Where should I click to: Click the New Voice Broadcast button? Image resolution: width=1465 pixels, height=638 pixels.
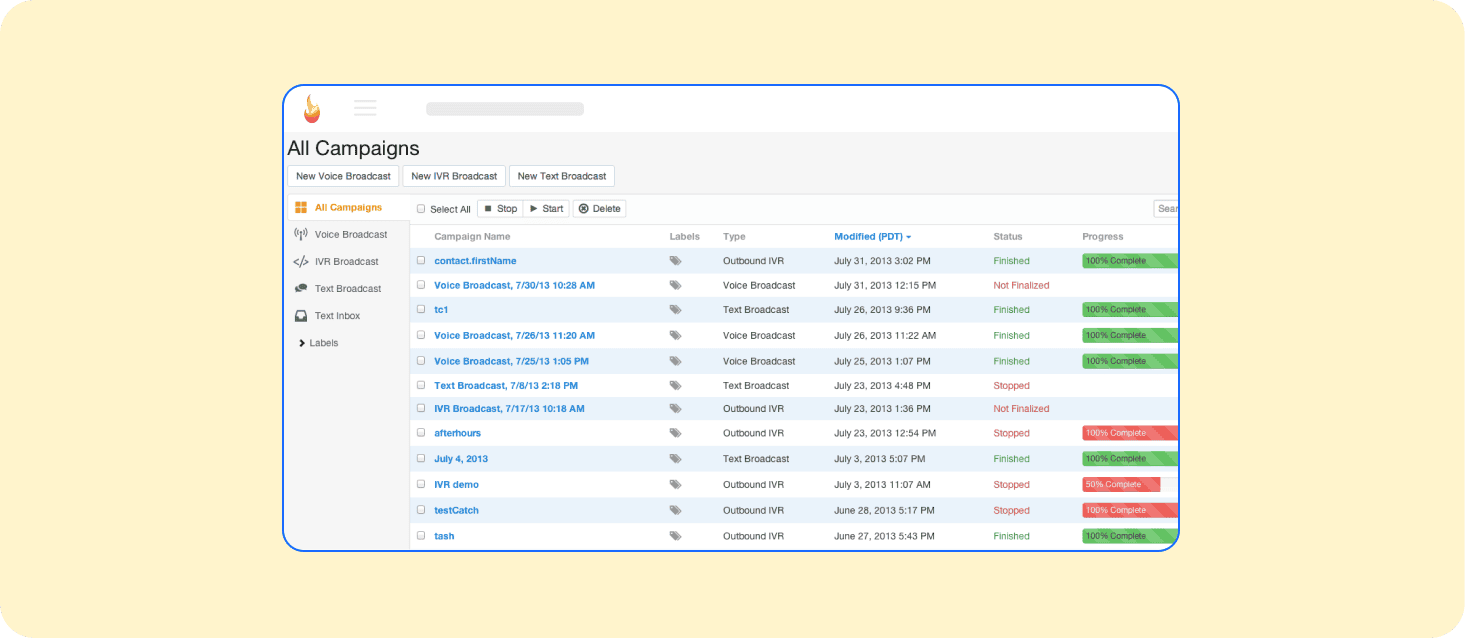pyautogui.click(x=343, y=176)
